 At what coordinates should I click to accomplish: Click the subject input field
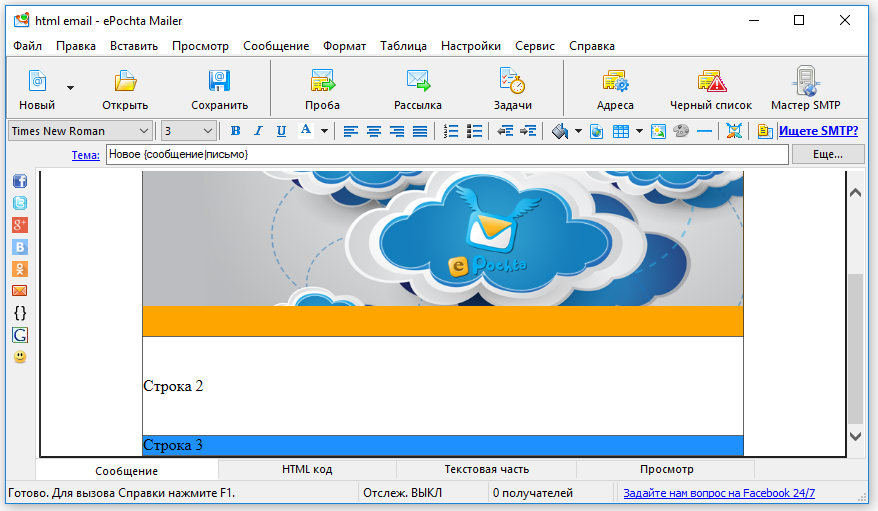(447, 154)
